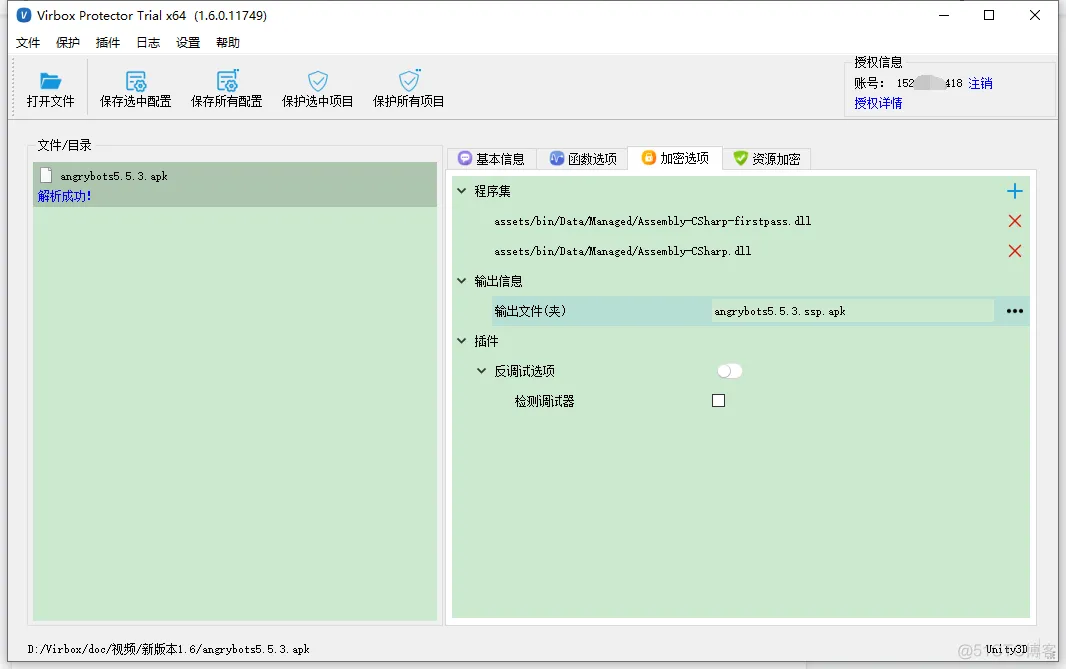Open the 设置 menu
The height and width of the screenshot is (669, 1066).
(x=188, y=43)
